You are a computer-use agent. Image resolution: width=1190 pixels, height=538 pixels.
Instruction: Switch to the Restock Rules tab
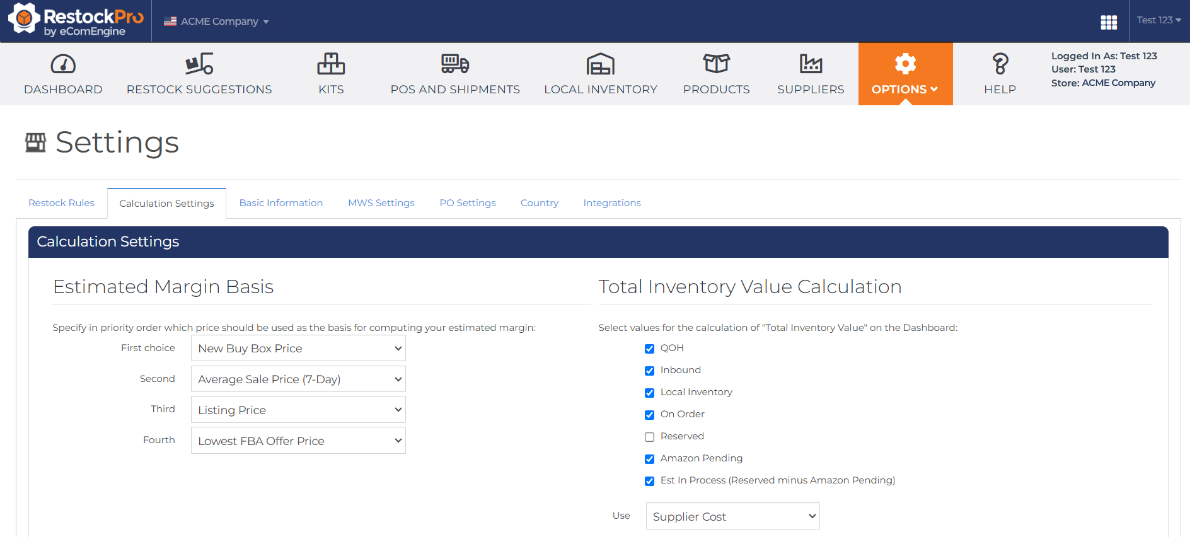[x=61, y=203]
